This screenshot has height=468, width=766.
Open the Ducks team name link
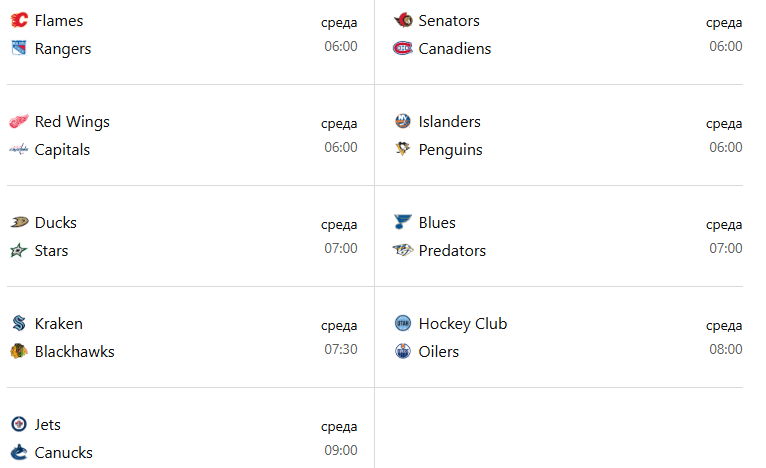[56, 223]
